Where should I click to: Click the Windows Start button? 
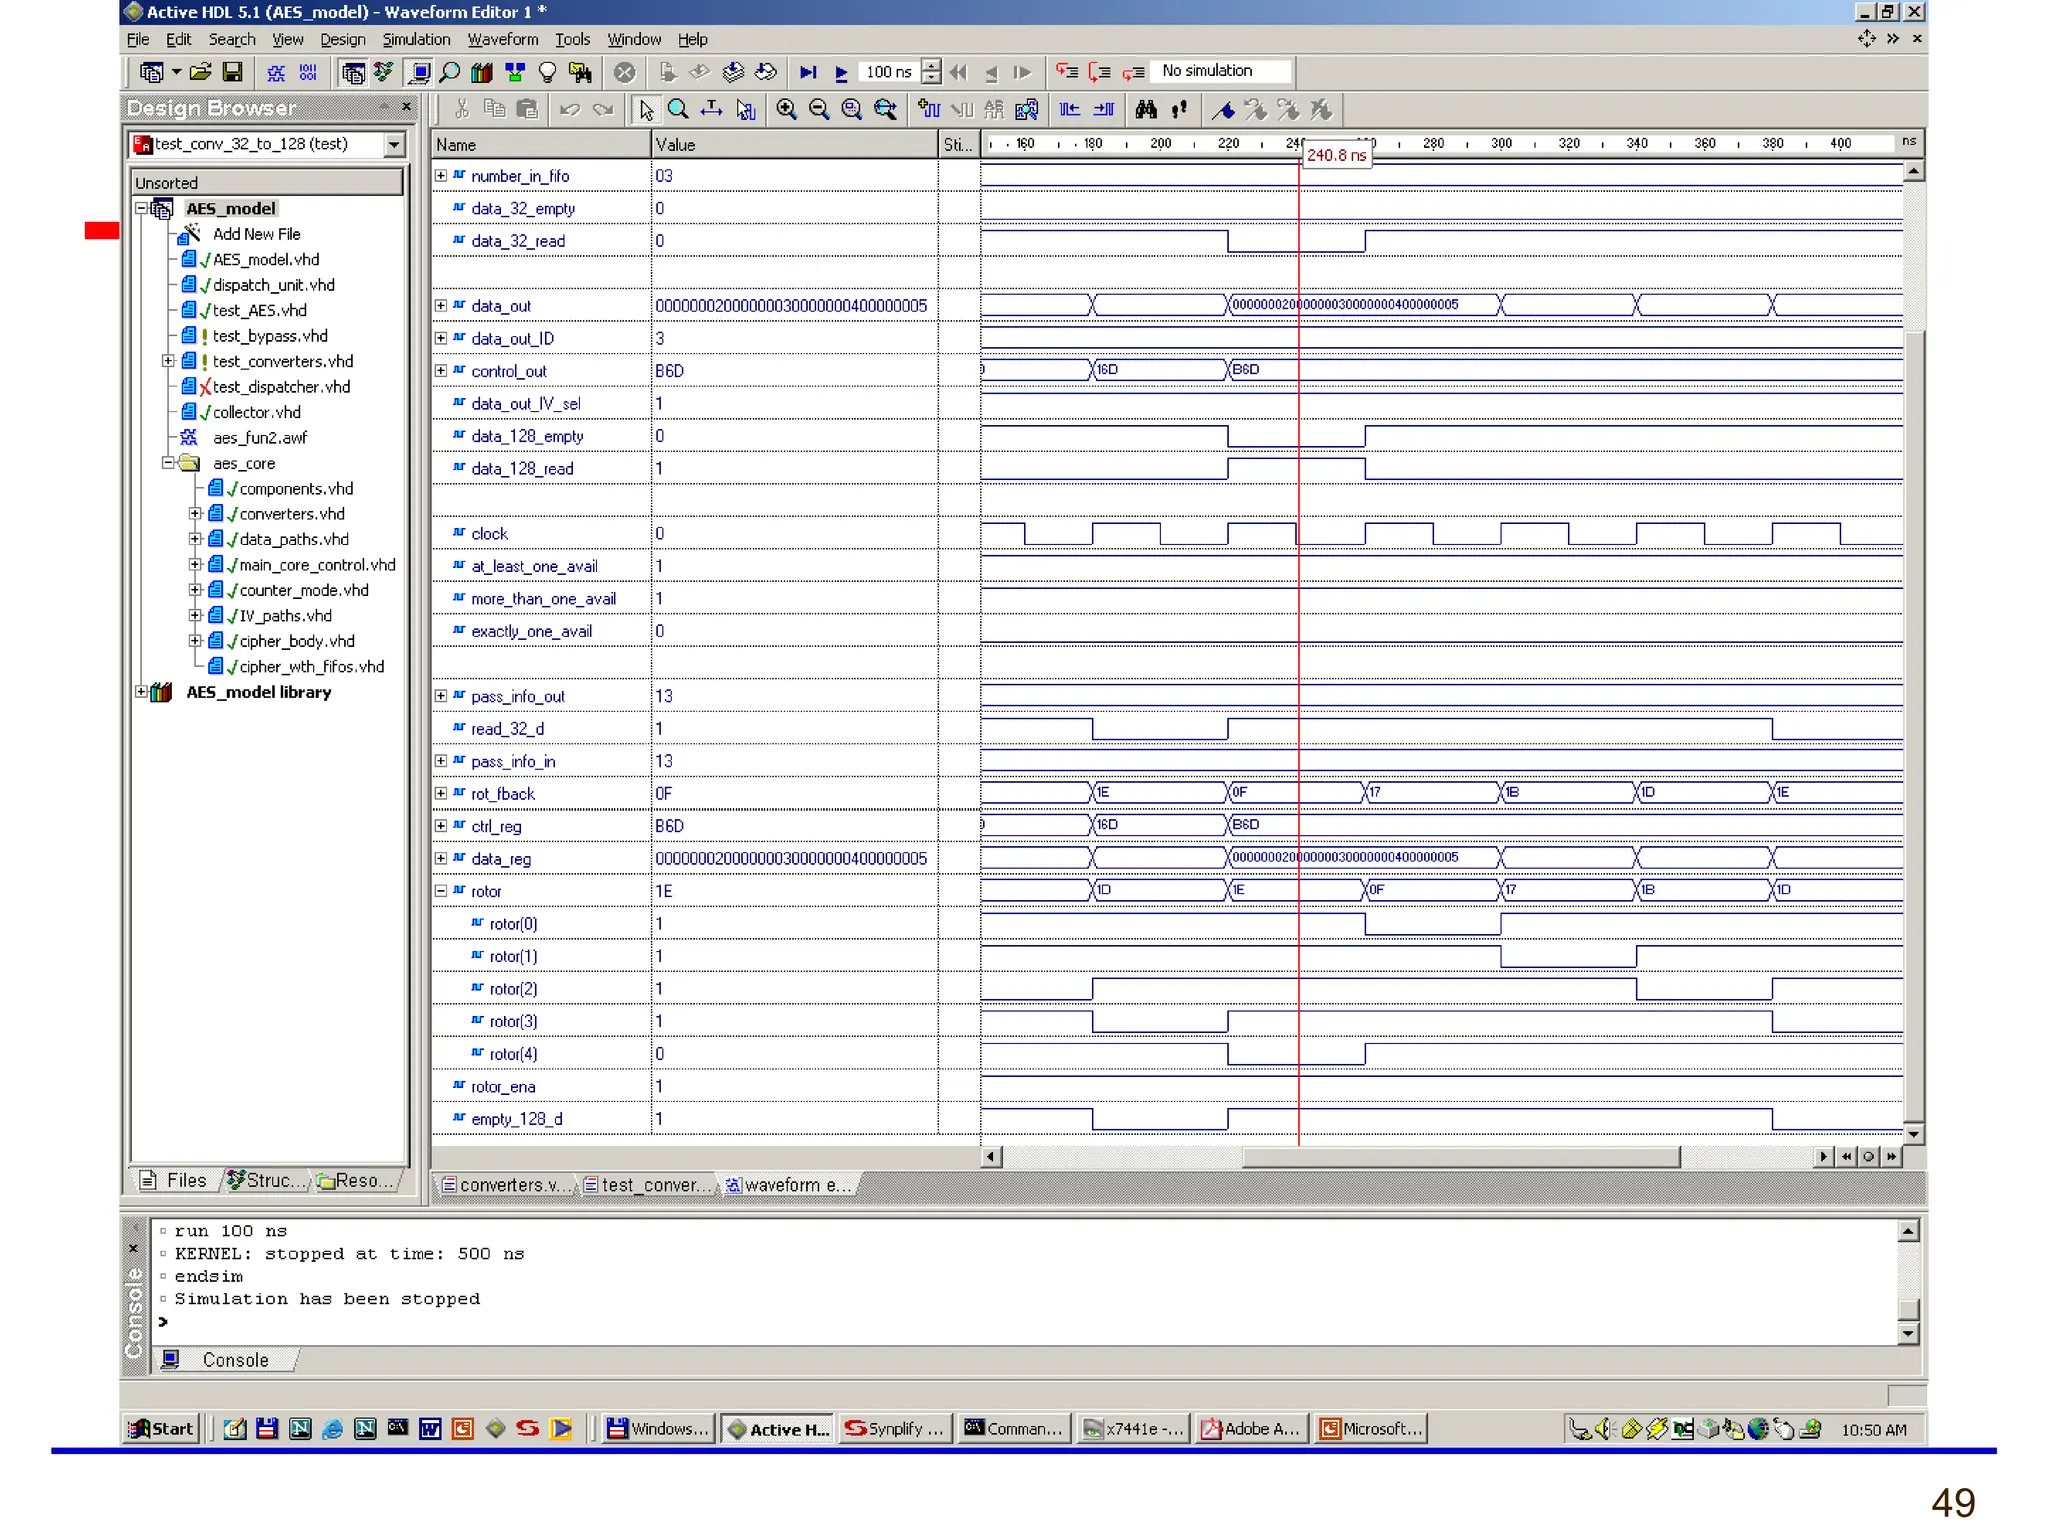(x=161, y=1429)
